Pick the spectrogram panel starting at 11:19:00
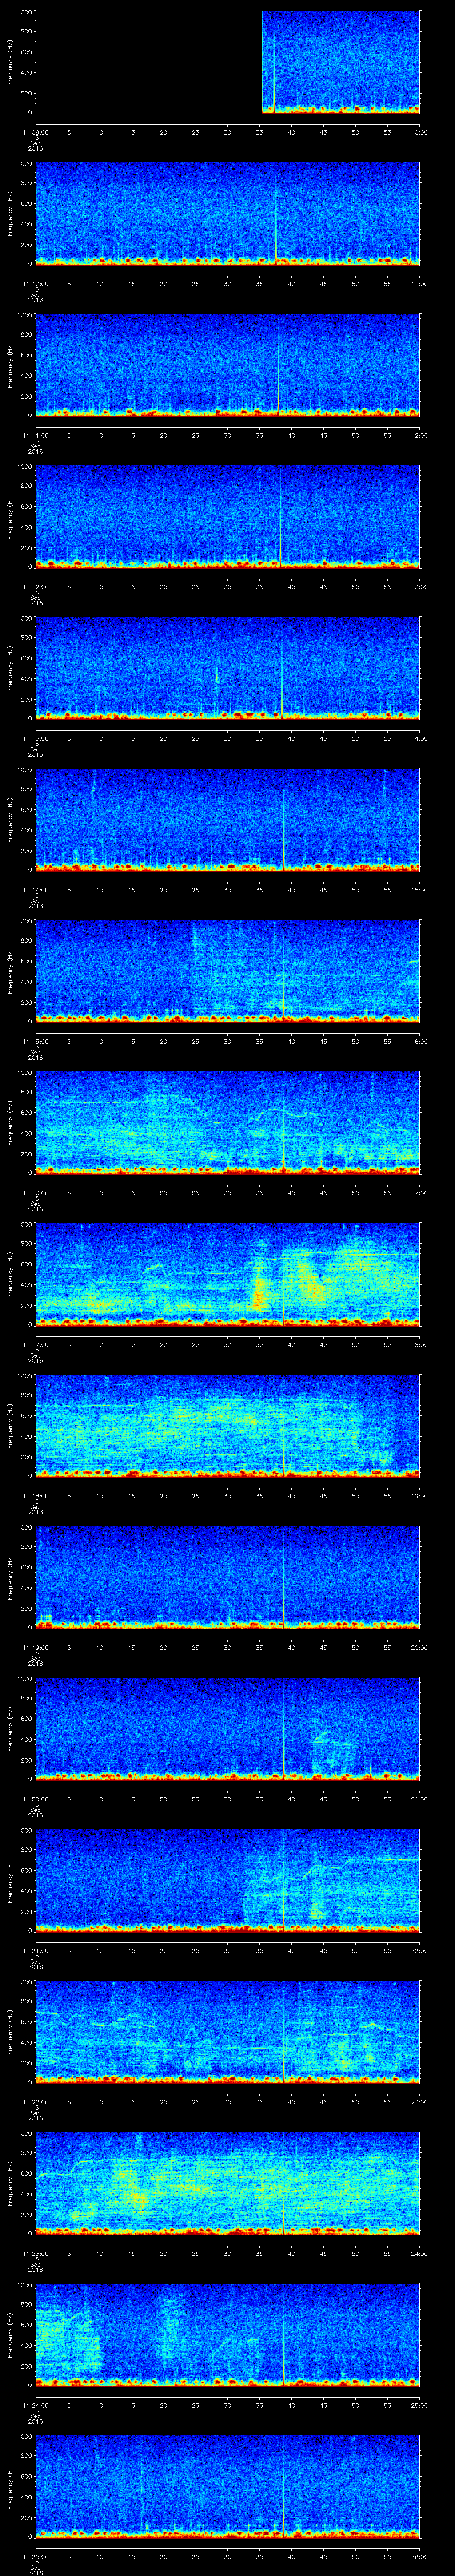 (x=228, y=1577)
